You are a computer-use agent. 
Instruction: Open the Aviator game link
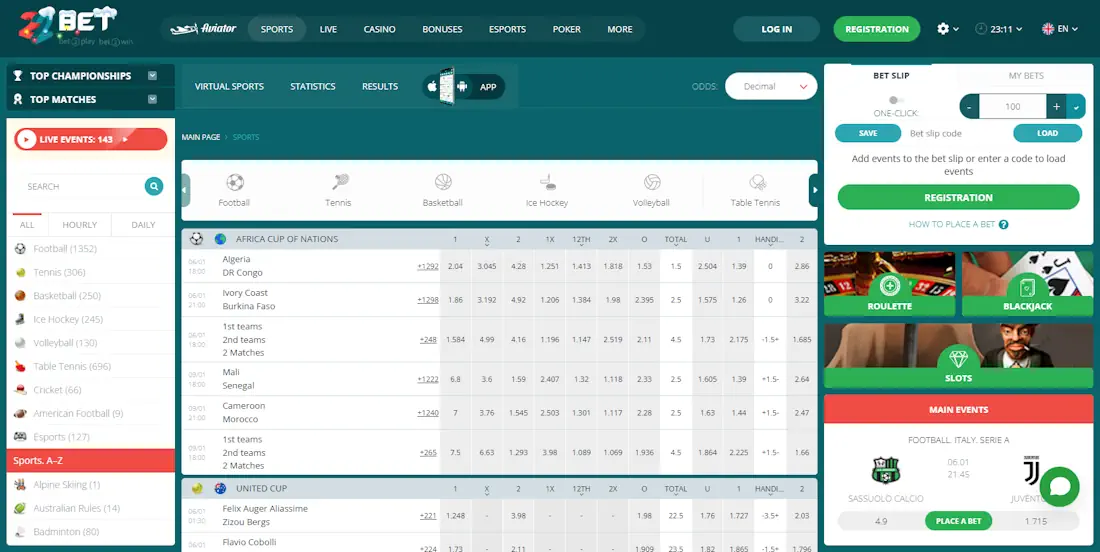203,29
